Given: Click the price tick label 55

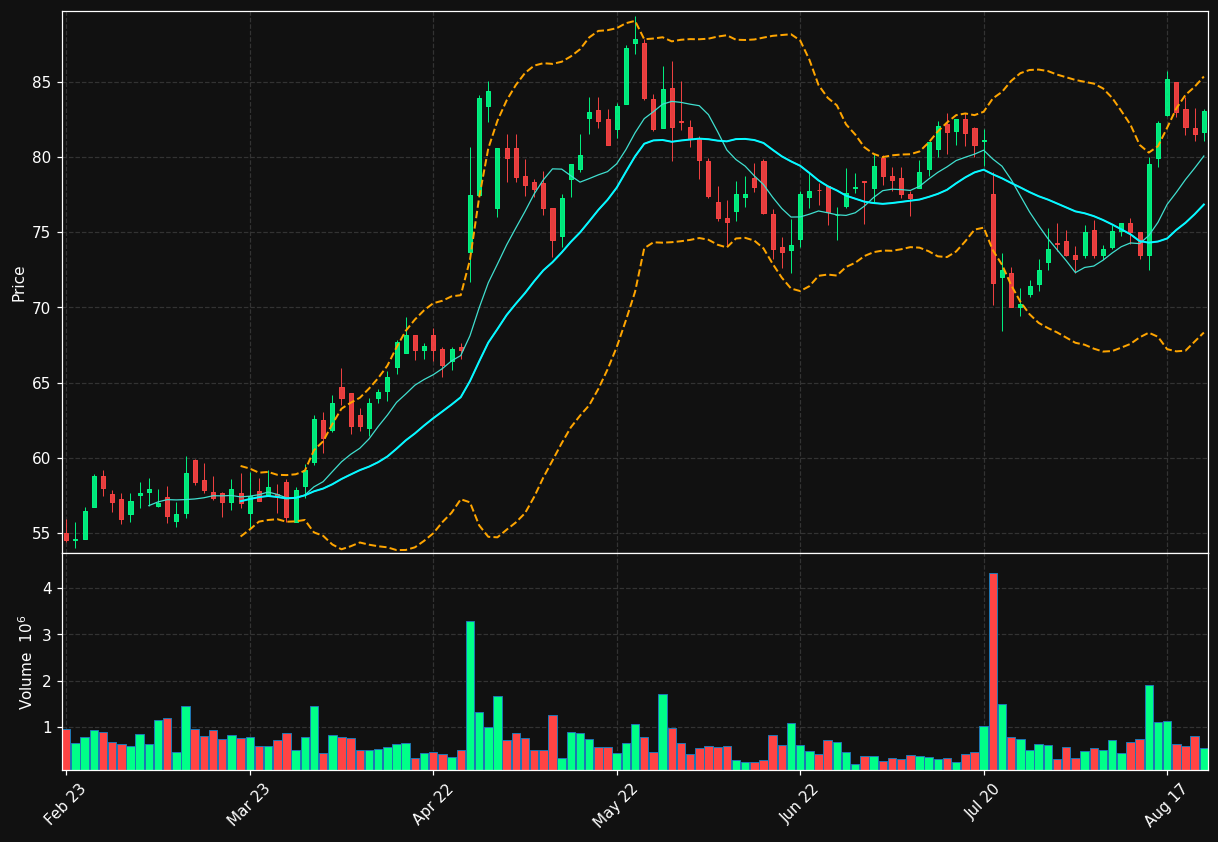Looking at the screenshot, I should [x=43, y=534].
